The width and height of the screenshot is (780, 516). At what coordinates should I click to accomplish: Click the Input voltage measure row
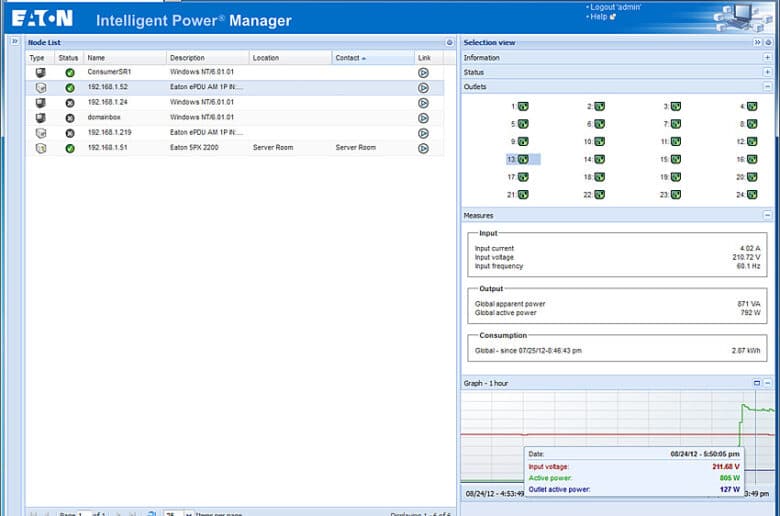pyautogui.click(x=617, y=257)
